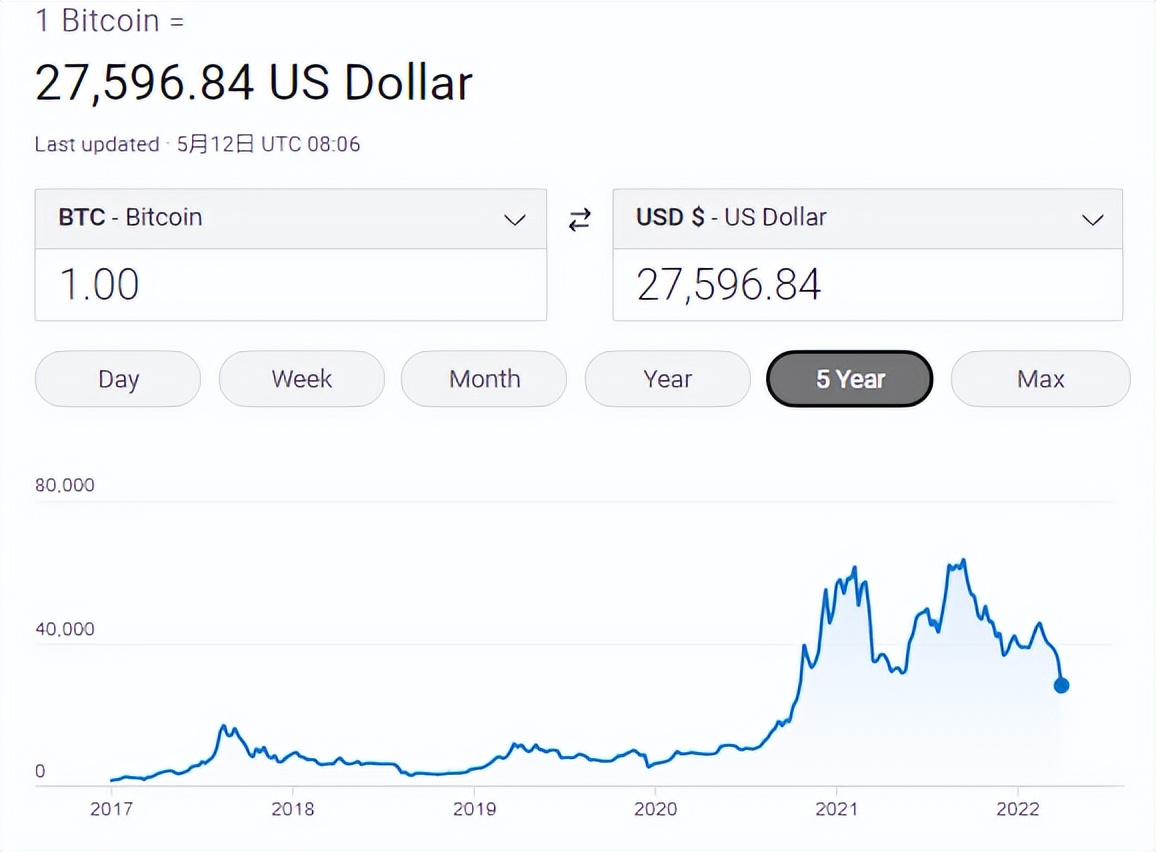Click the 2020 label on the chart axis
Screen dimensions: 1156x852
654,808
